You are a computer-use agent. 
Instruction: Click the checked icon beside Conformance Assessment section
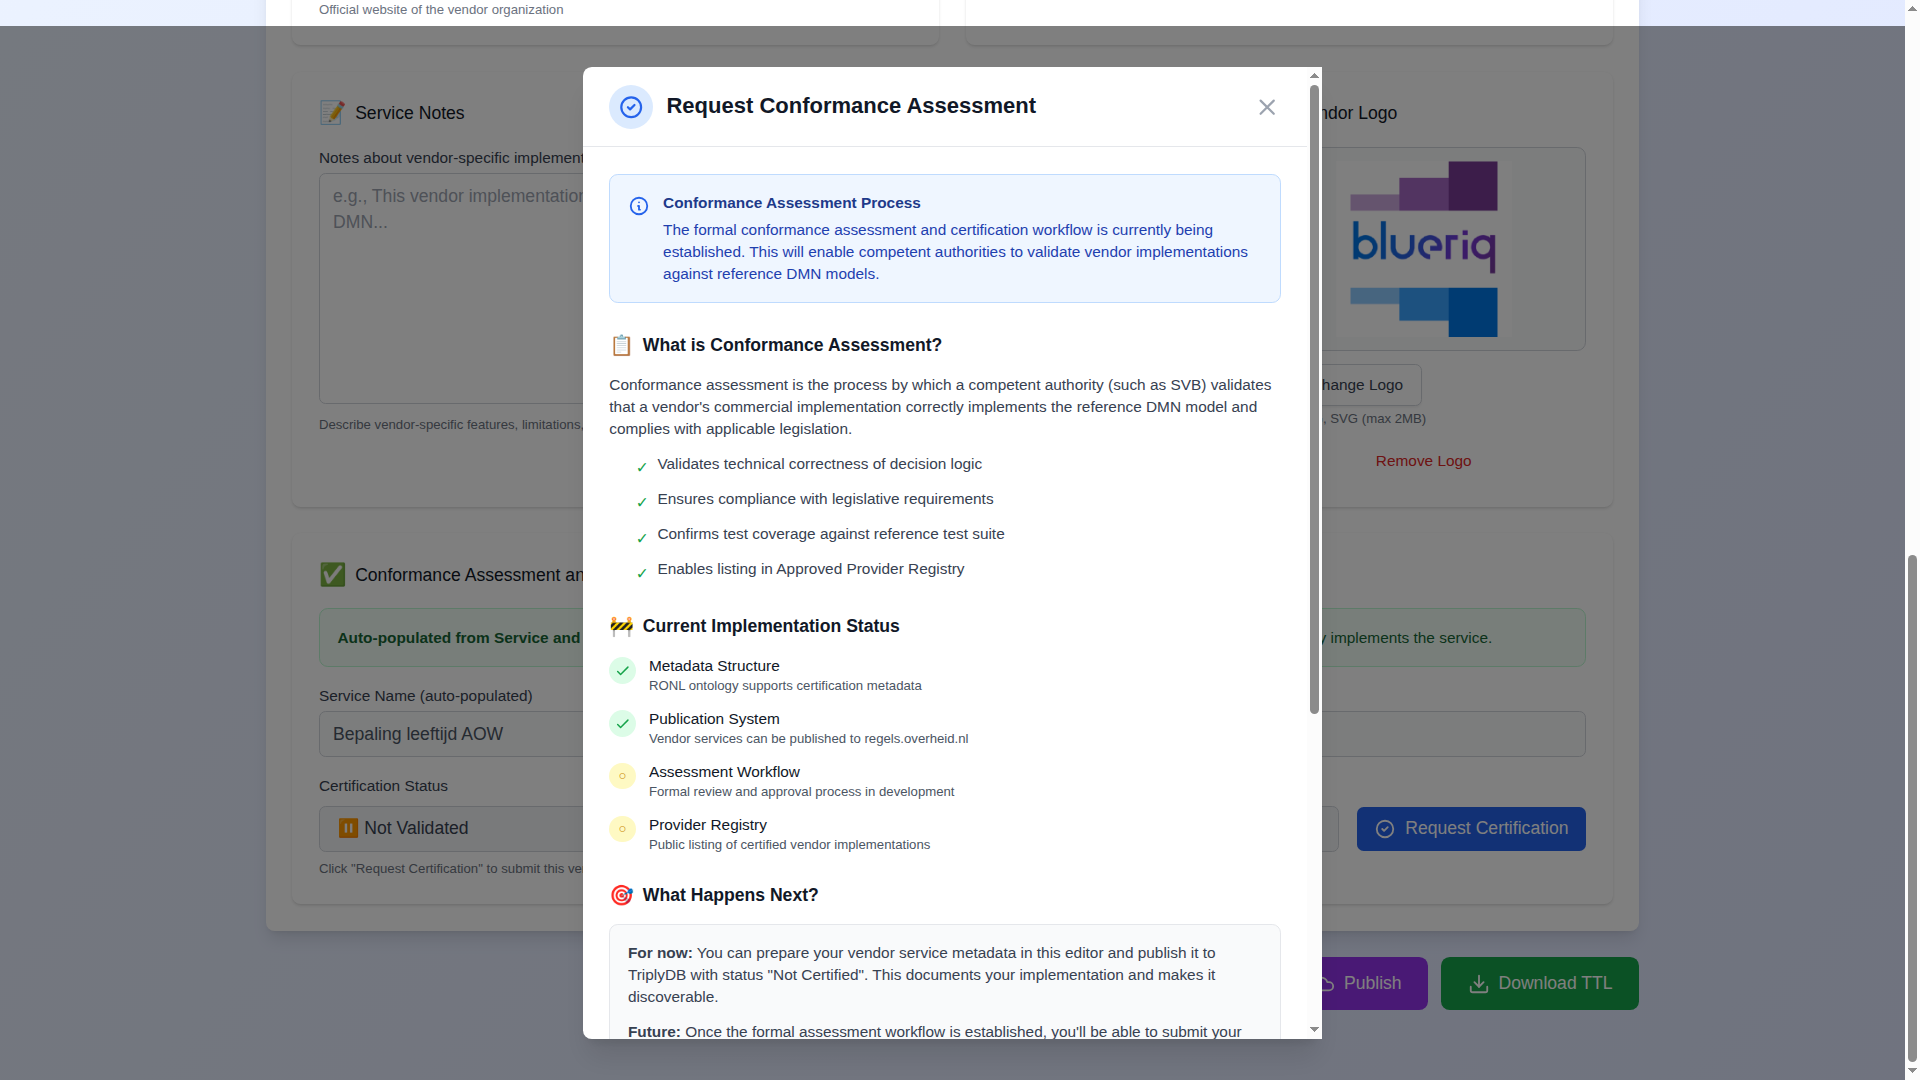point(332,574)
